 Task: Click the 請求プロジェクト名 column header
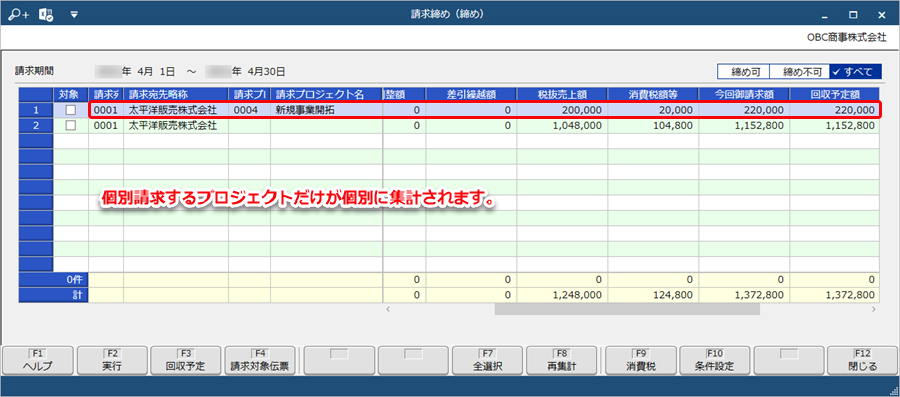coord(327,95)
